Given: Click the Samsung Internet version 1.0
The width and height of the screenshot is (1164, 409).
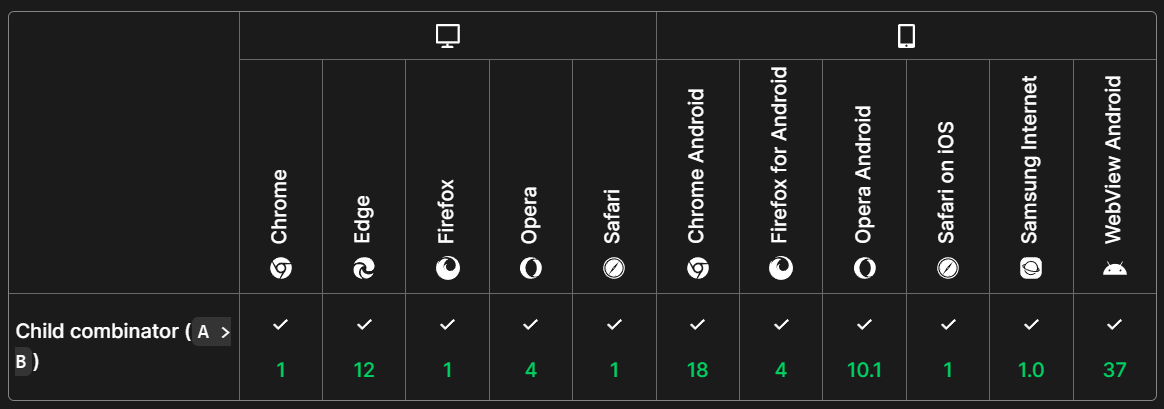Looking at the screenshot, I should click(1031, 370).
